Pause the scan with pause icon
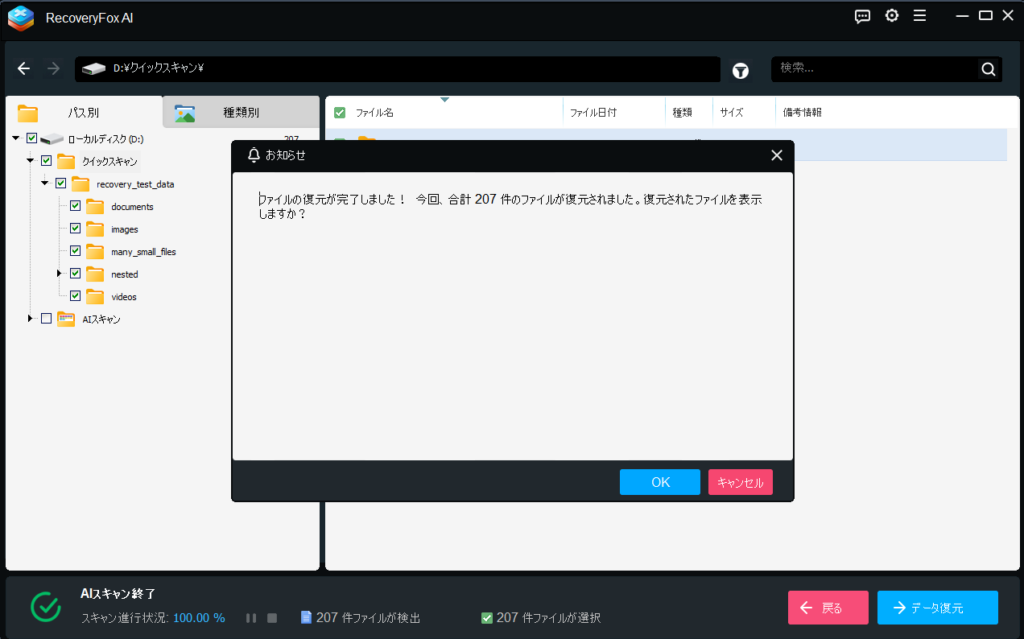This screenshot has width=1024, height=639. click(251, 618)
